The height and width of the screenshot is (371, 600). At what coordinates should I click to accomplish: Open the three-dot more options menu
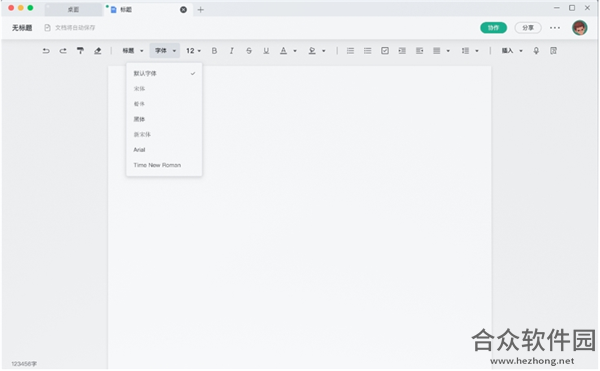tap(555, 28)
